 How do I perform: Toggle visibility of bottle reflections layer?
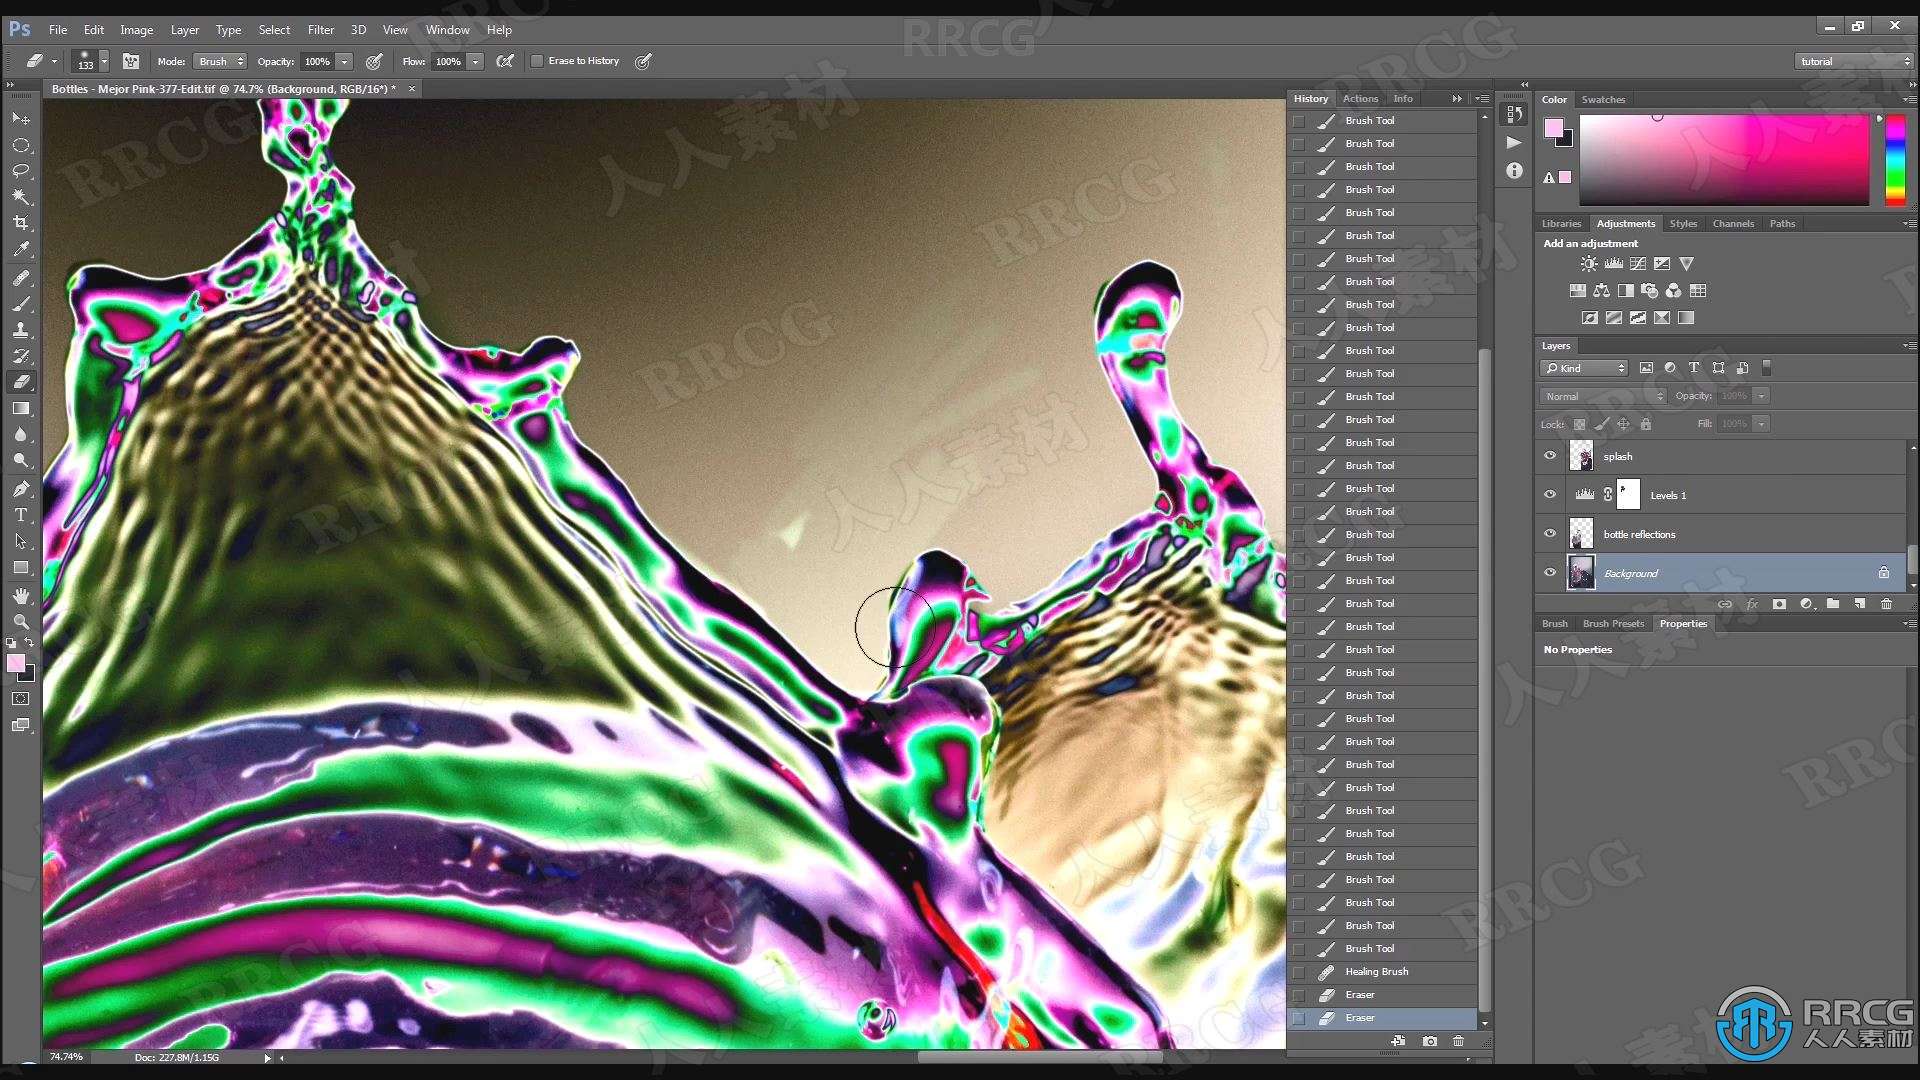coord(1551,533)
